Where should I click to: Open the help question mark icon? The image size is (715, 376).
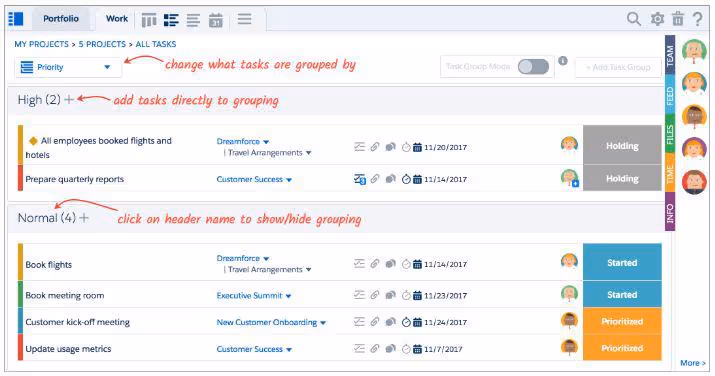pyautogui.click(x=698, y=19)
